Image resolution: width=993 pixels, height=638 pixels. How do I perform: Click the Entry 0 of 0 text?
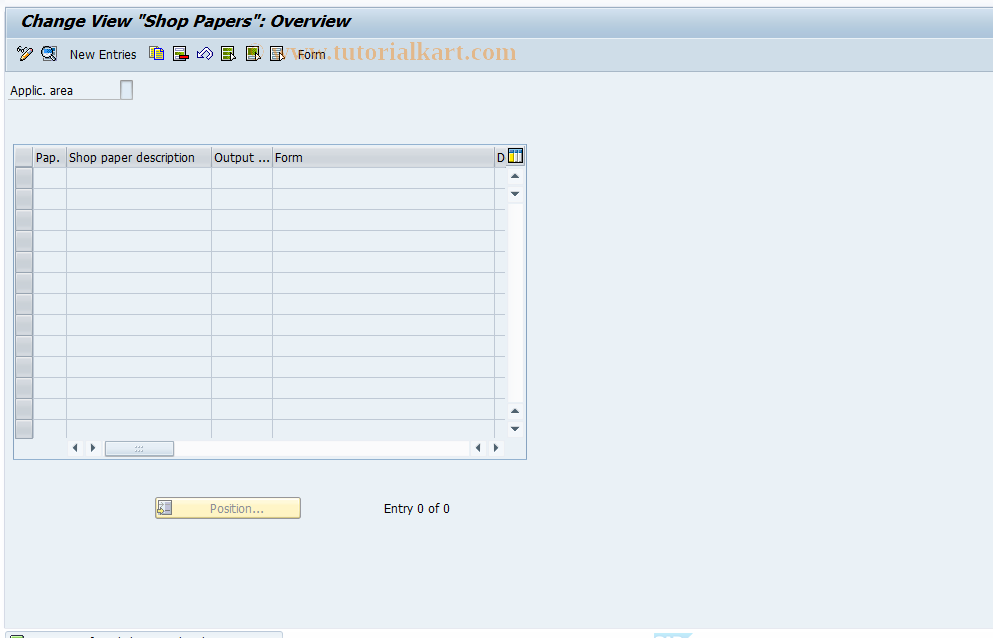coord(417,509)
